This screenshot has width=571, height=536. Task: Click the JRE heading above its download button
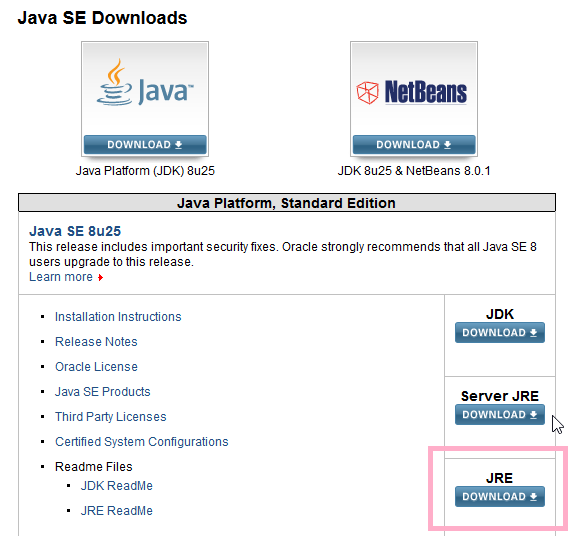(x=500, y=478)
